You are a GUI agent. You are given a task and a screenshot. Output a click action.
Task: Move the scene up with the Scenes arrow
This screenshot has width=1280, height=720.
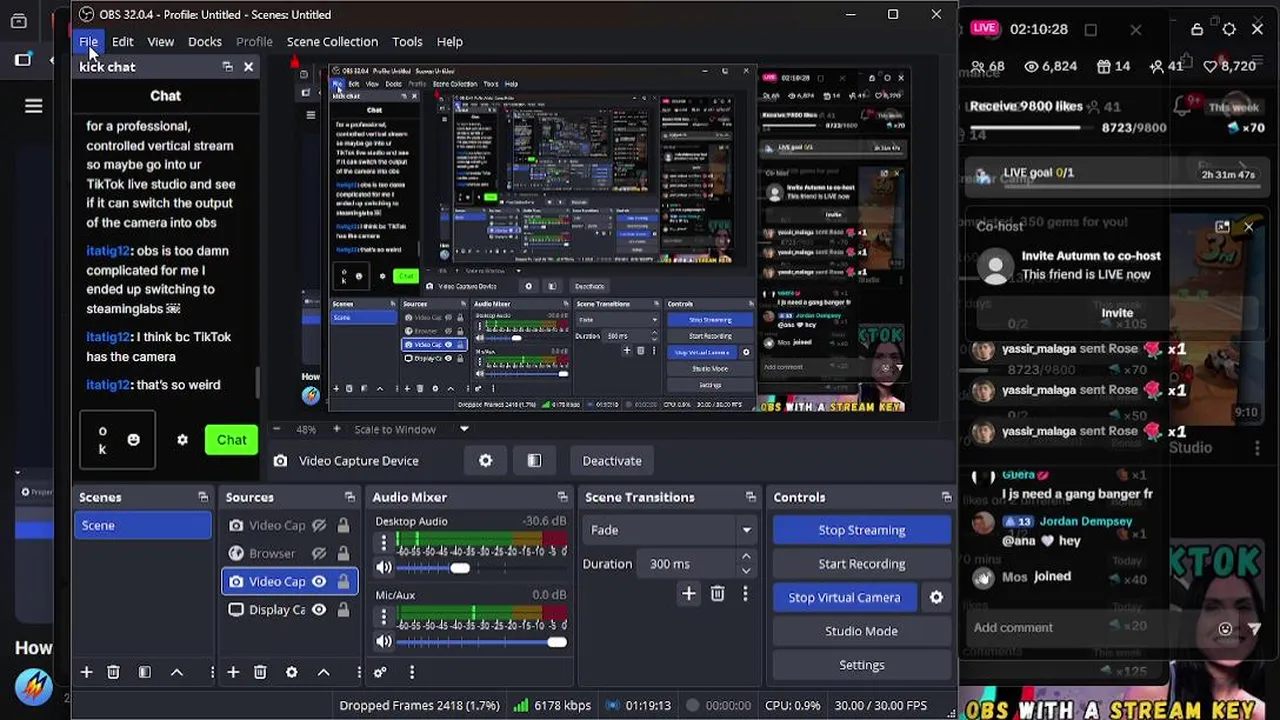[x=177, y=673]
